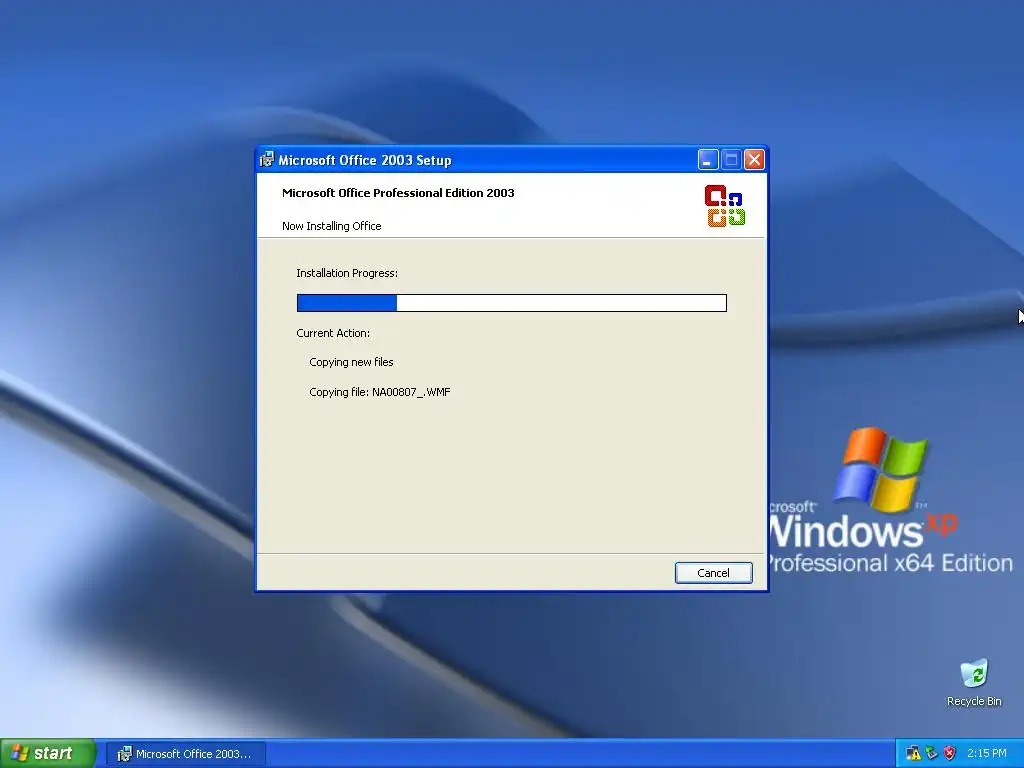Viewport: 1024px width, 768px height.
Task: Click the Office logo in the setup header
Action: pos(725,206)
